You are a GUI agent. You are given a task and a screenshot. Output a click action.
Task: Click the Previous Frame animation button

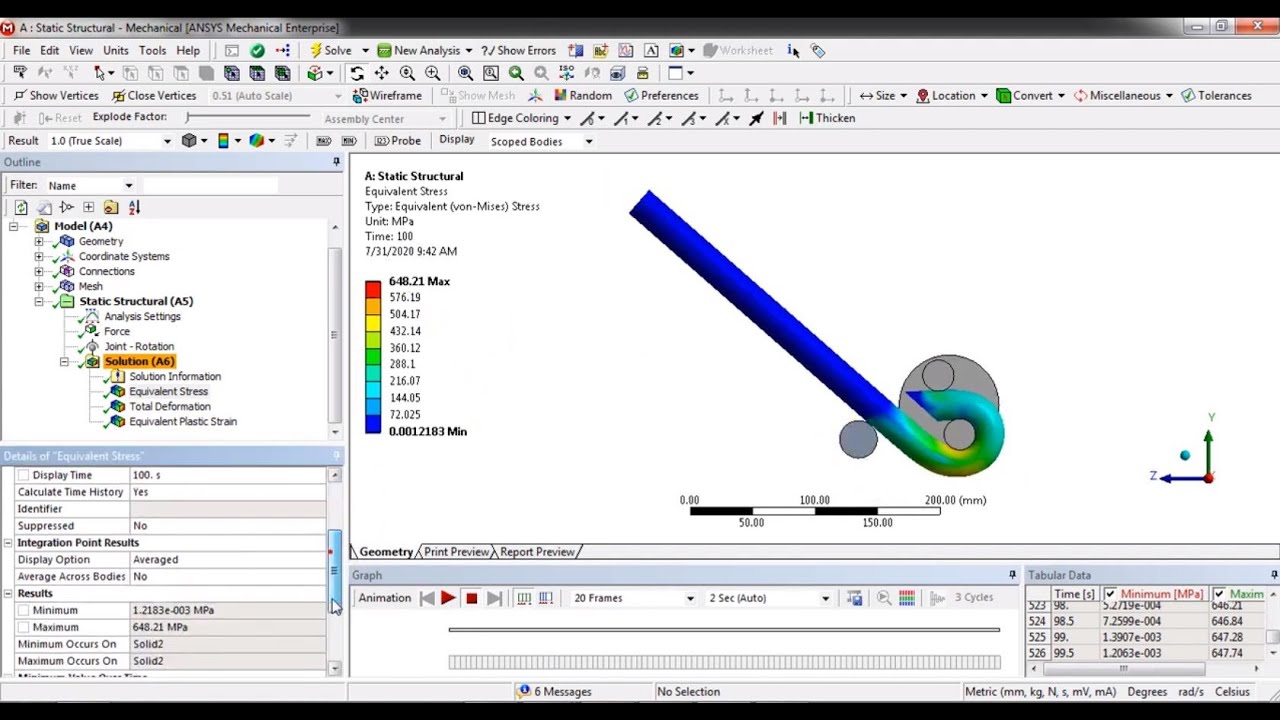click(427, 598)
